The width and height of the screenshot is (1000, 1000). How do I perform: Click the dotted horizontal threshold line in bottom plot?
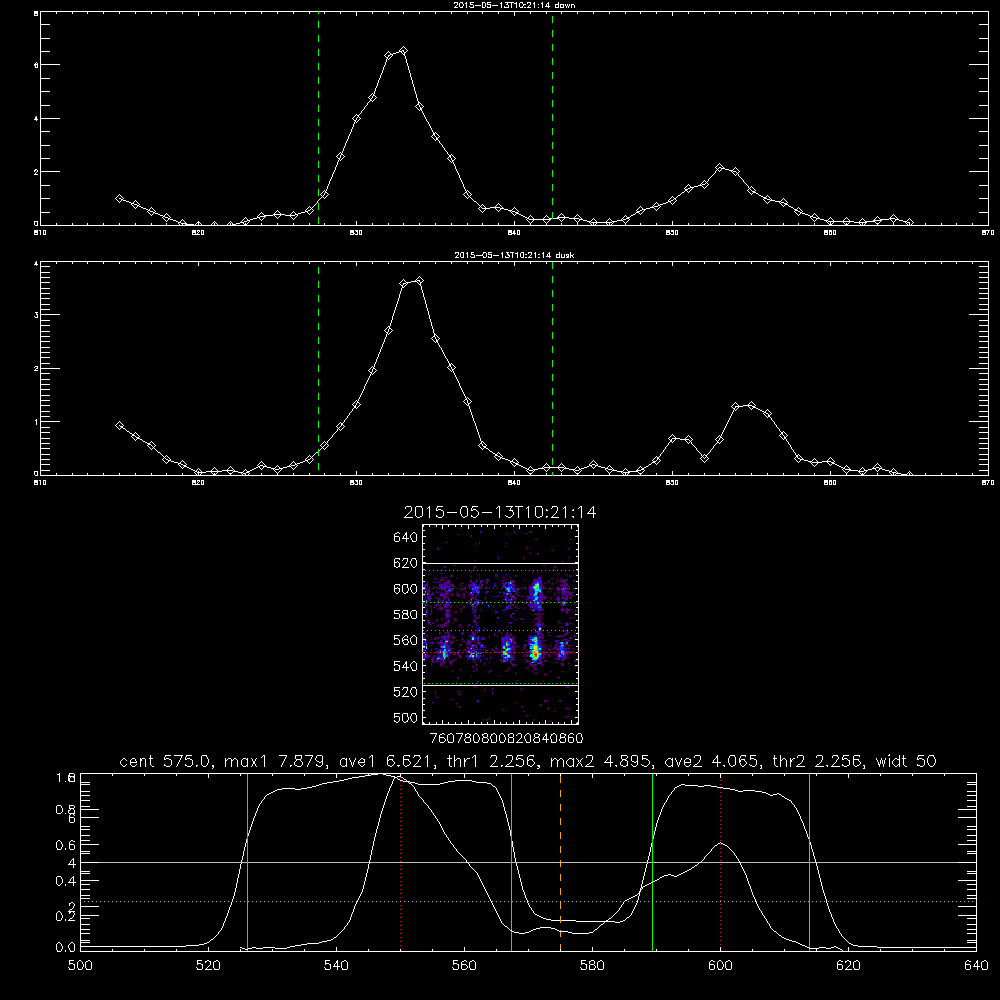click(x=528, y=901)
